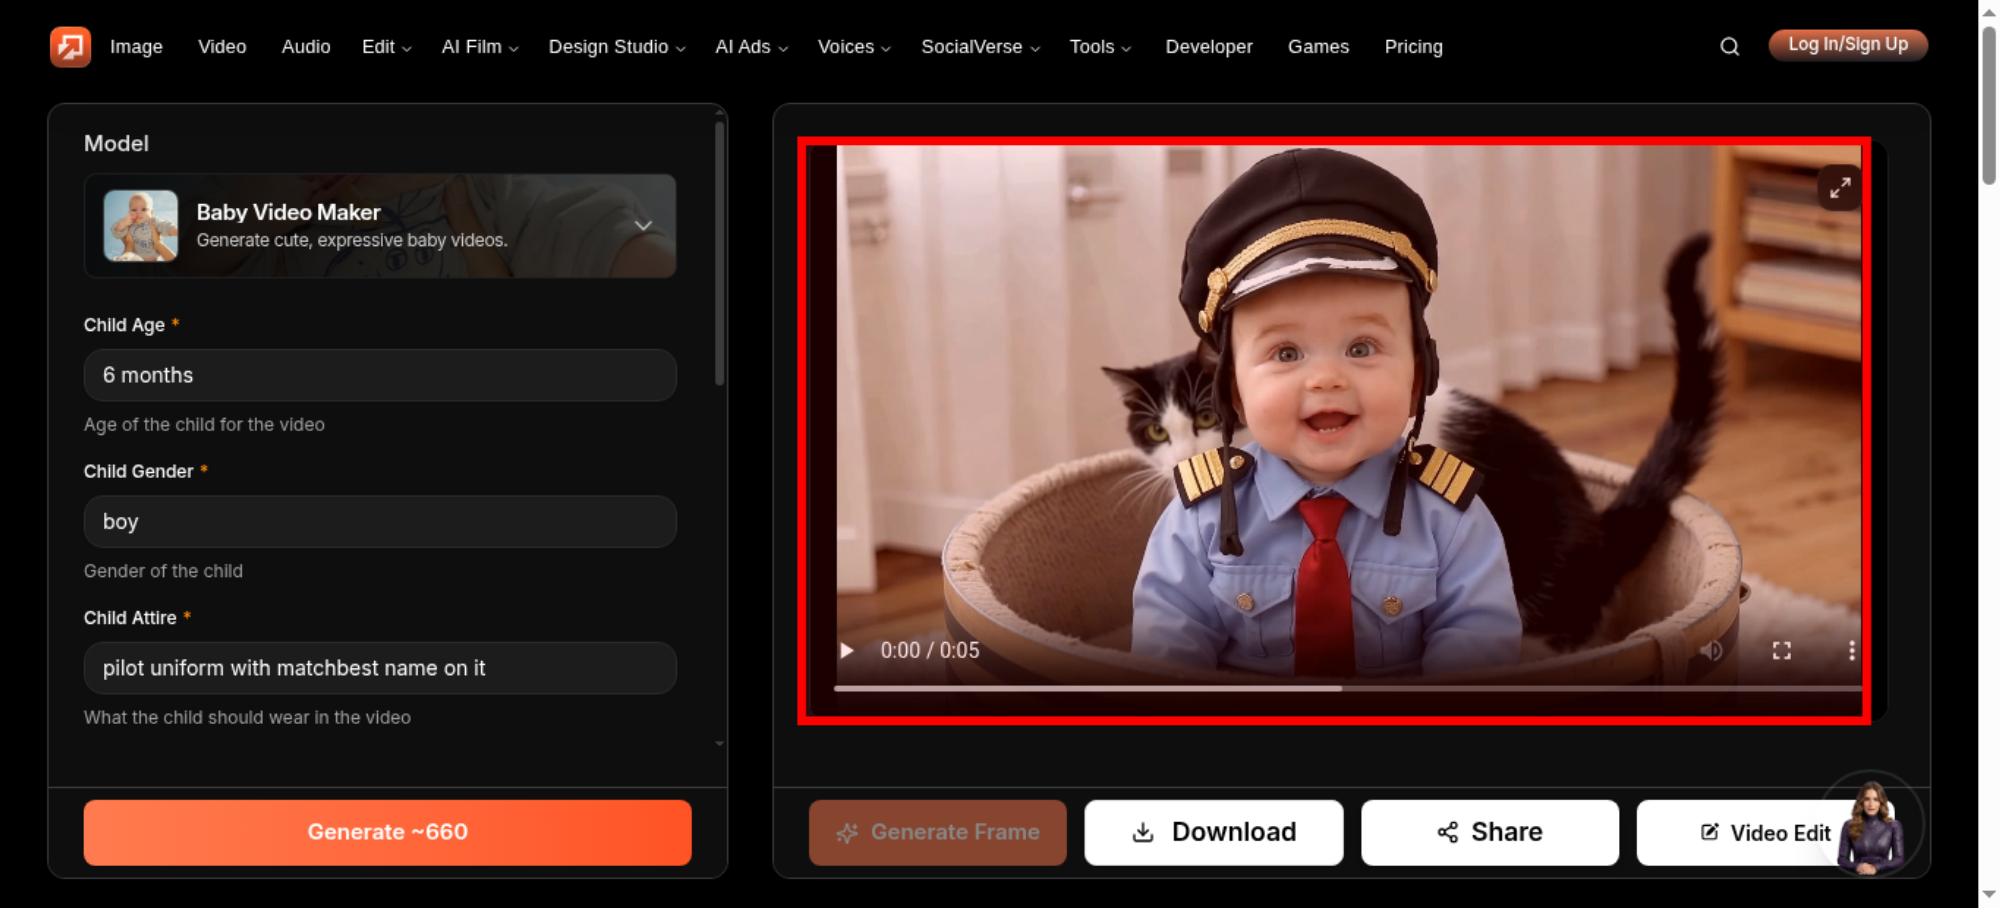Click the settings panel vertical scrollbar
Viewport: 2000px width, 908px height.
click(719, 254)
